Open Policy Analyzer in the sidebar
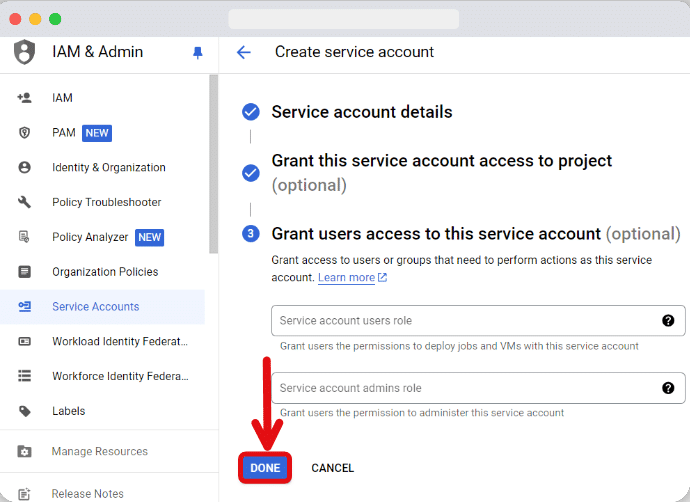 click(90, 237)
